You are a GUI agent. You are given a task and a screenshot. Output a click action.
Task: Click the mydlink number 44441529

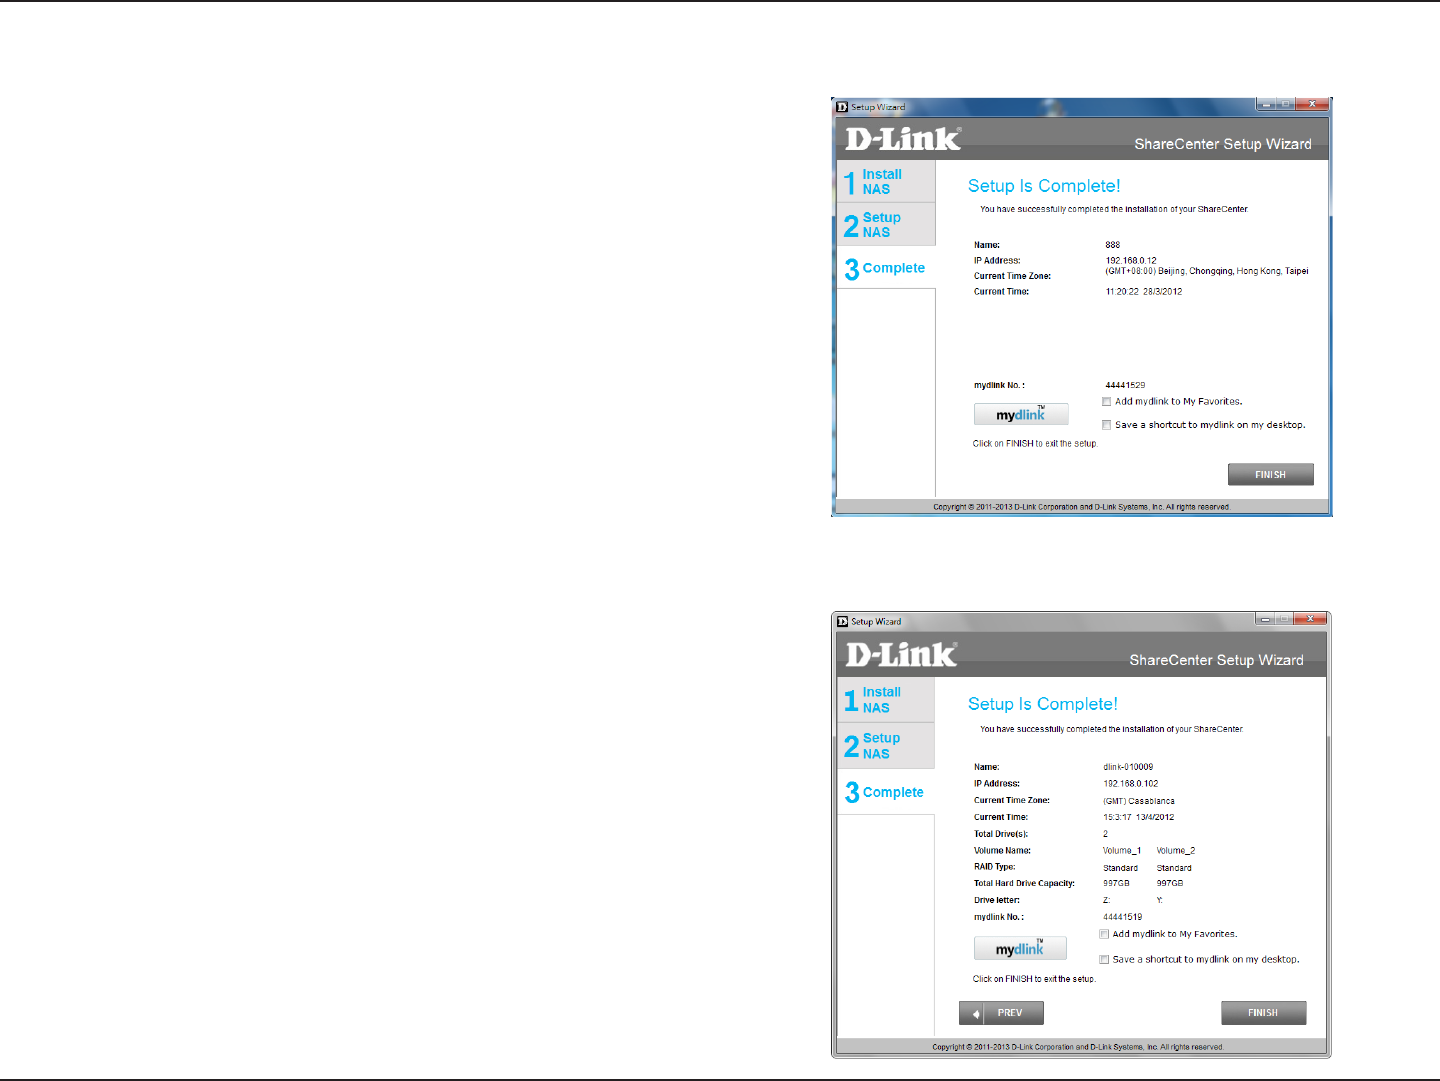(x=1125, y=385)
